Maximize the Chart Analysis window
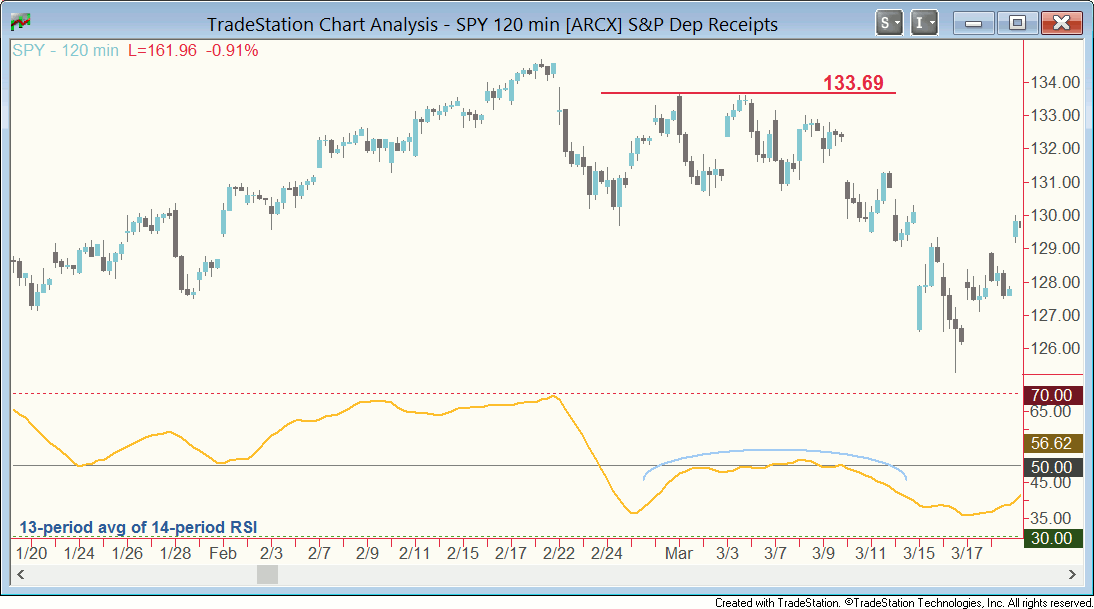 click(x=1017, y=22)
